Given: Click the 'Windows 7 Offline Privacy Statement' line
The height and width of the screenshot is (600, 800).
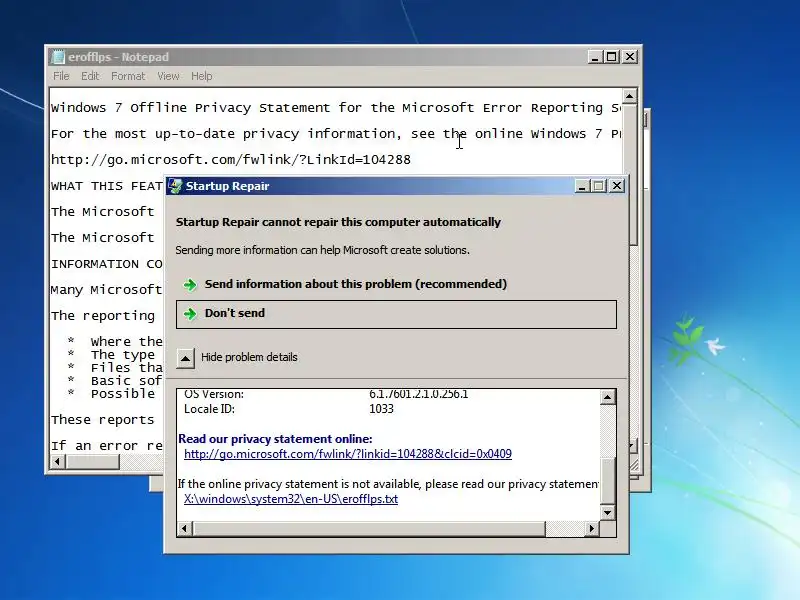Looking at the screenshot, I should pyautogui.click(x=336, y=108).
